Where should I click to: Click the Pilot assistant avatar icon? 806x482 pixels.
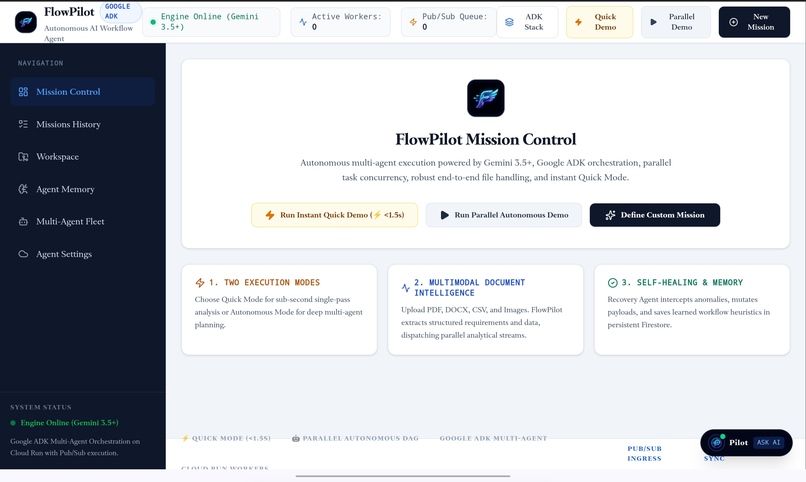click(716, 442)
